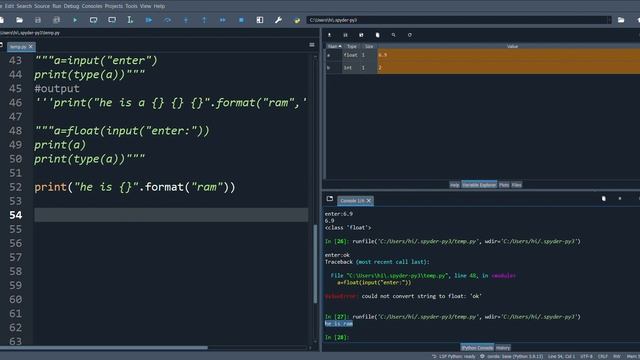640x360 pixels.
Task: Import data into Variable Explorer
Action: [329, 35]
